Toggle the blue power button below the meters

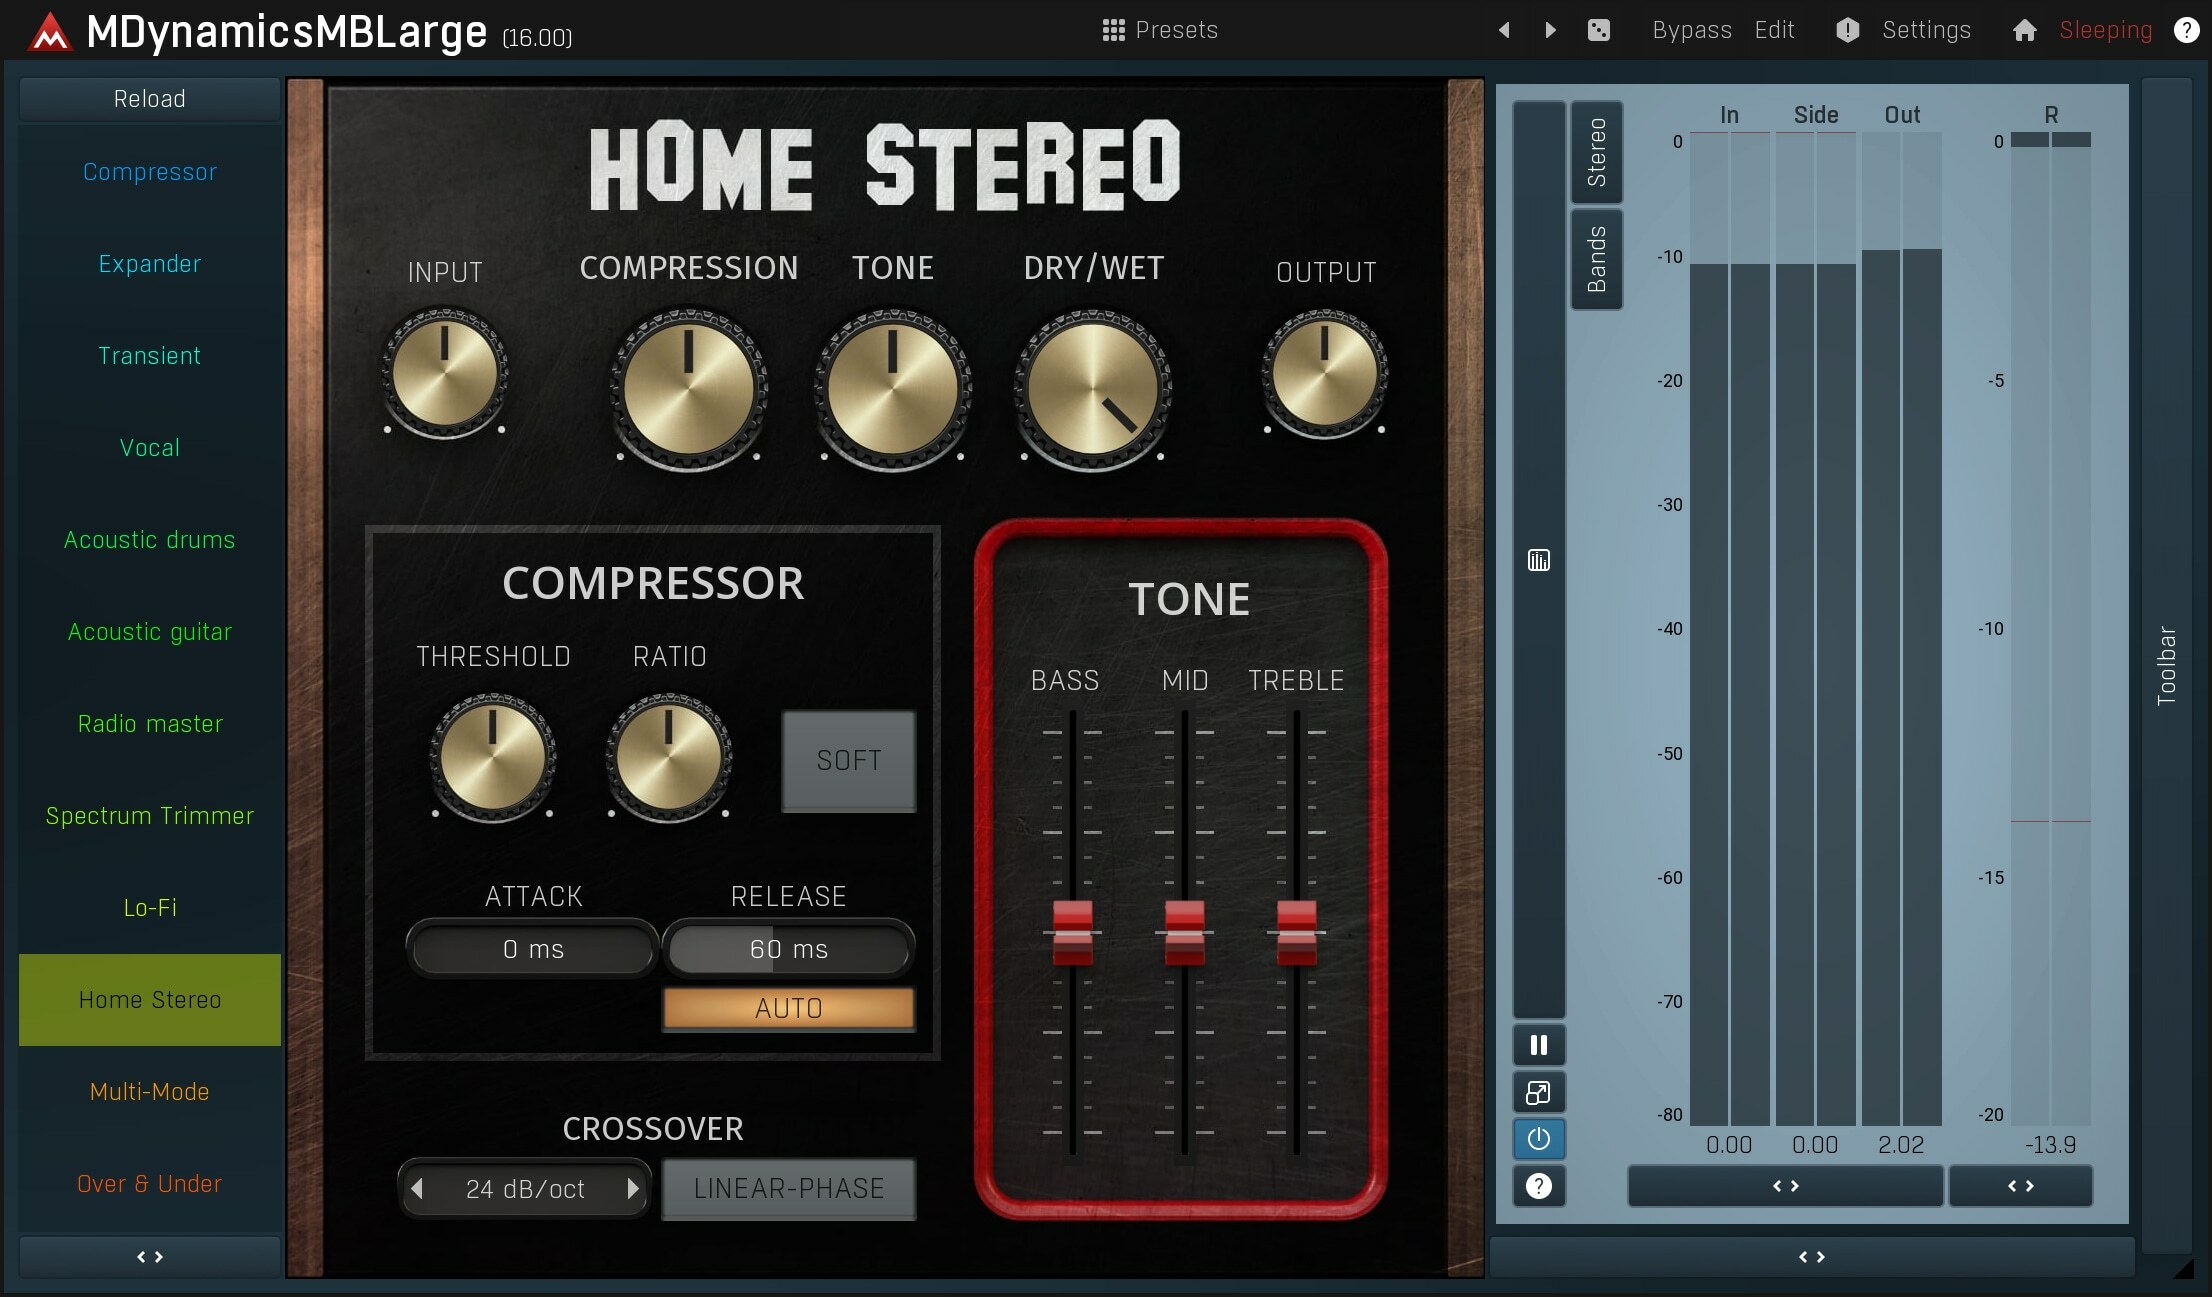click(x=1538, y=1139)
